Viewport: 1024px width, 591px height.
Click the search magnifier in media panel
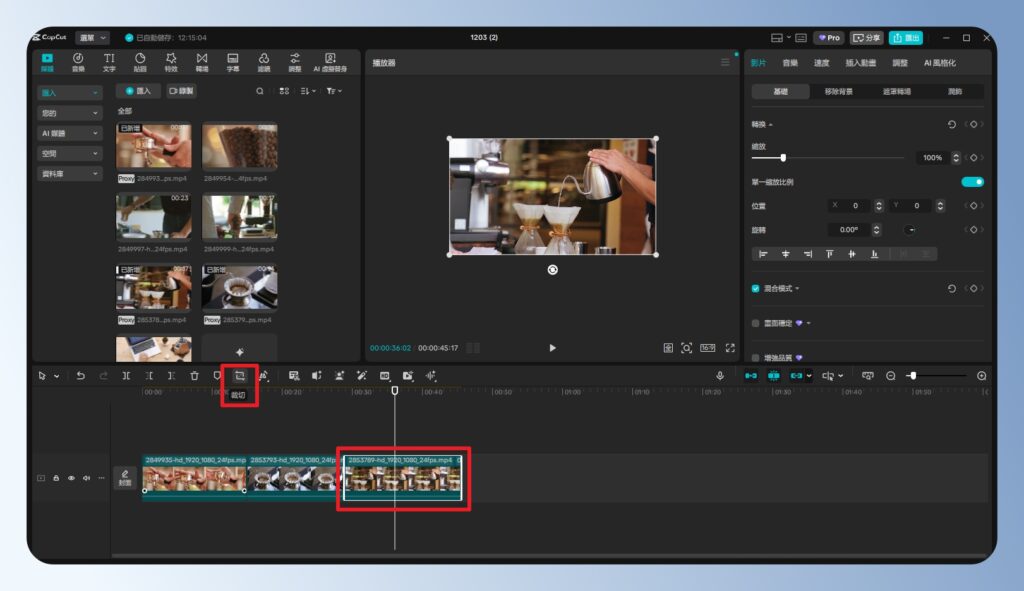tap(260, 91)
